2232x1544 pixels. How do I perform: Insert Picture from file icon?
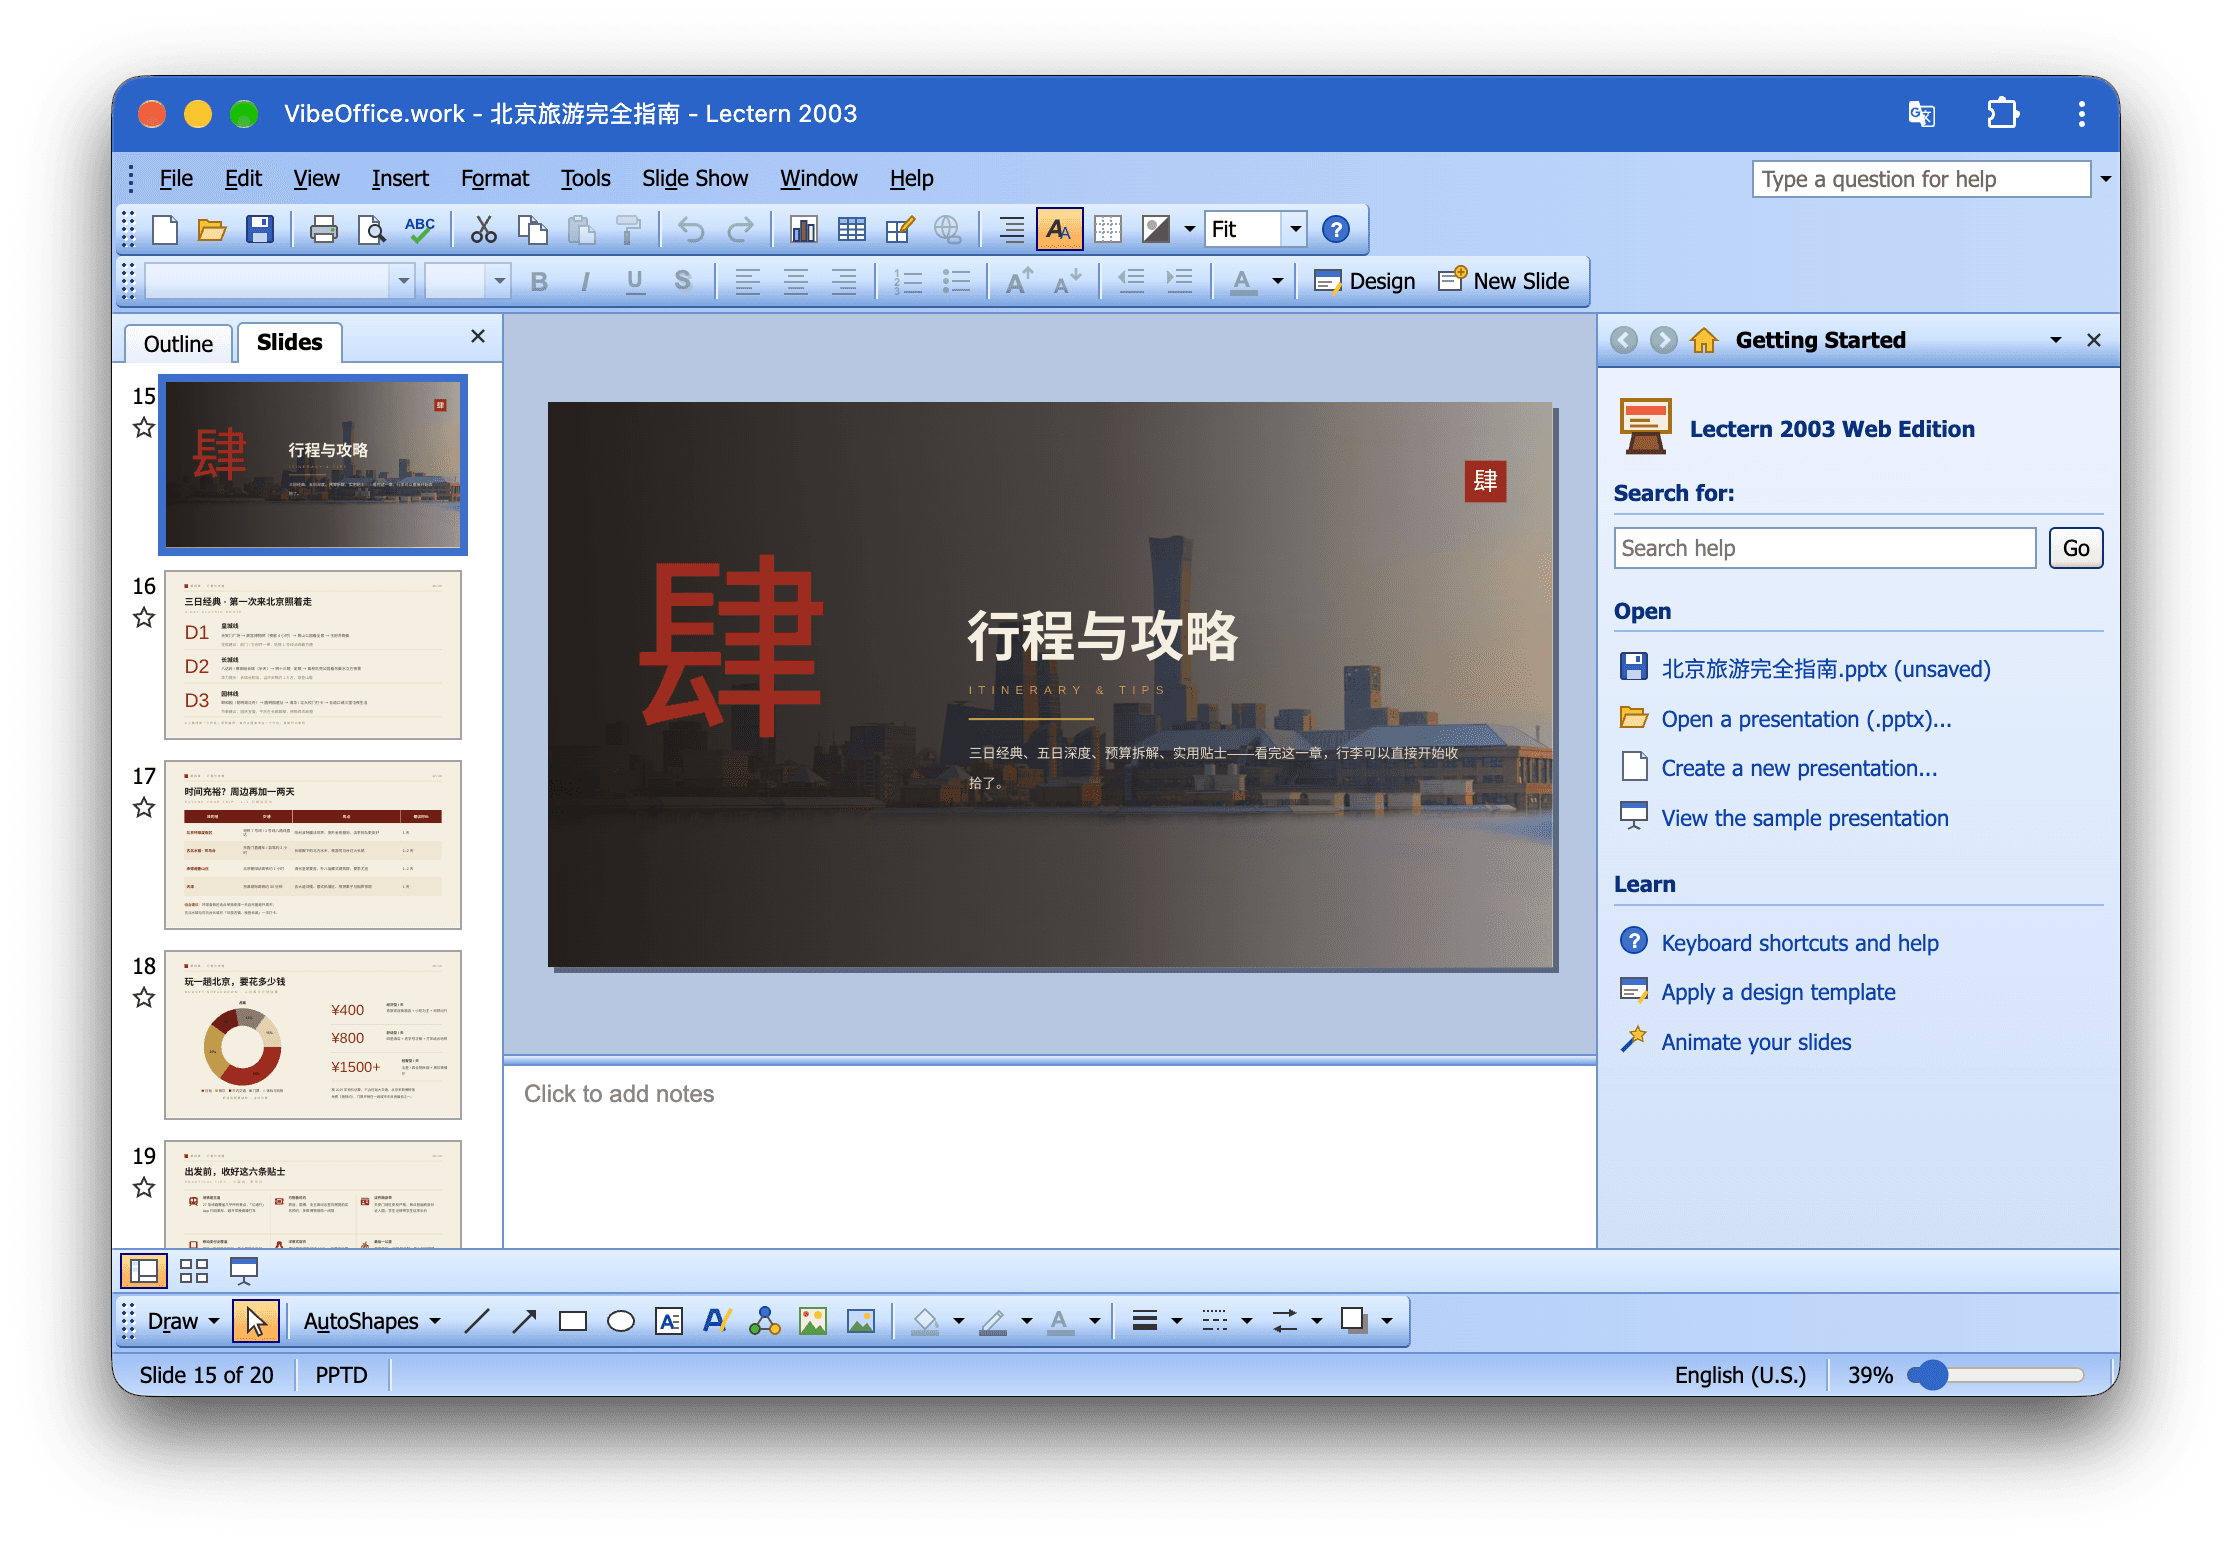(861, 1321)
